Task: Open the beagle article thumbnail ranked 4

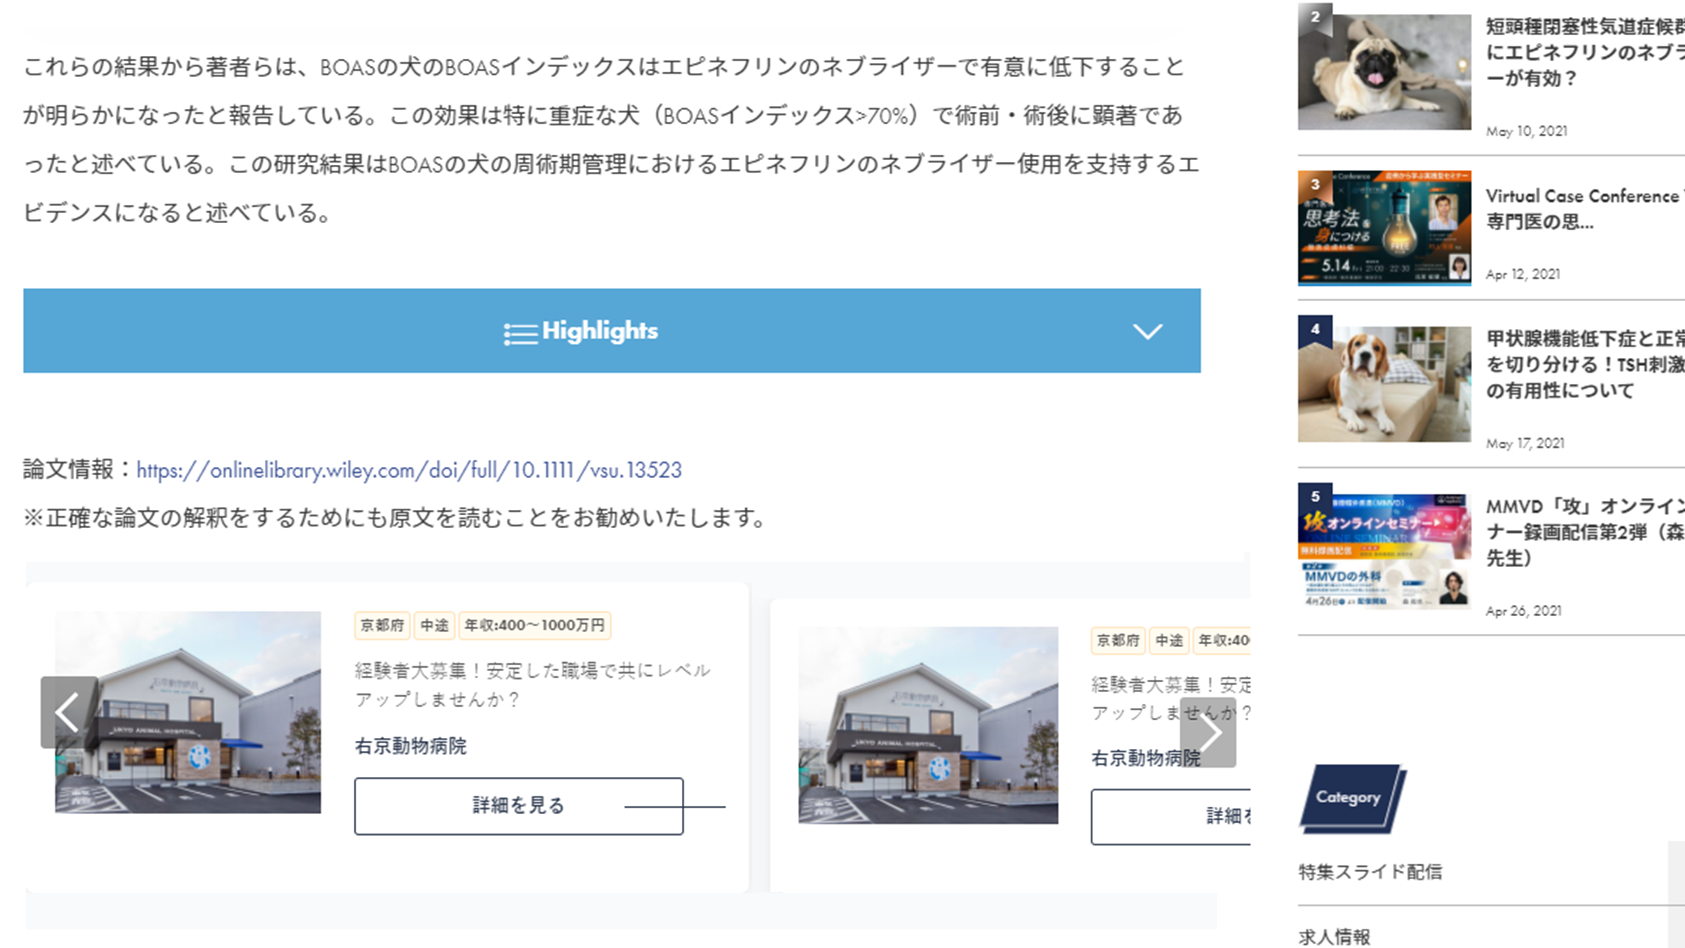Action: (1384, 382)
